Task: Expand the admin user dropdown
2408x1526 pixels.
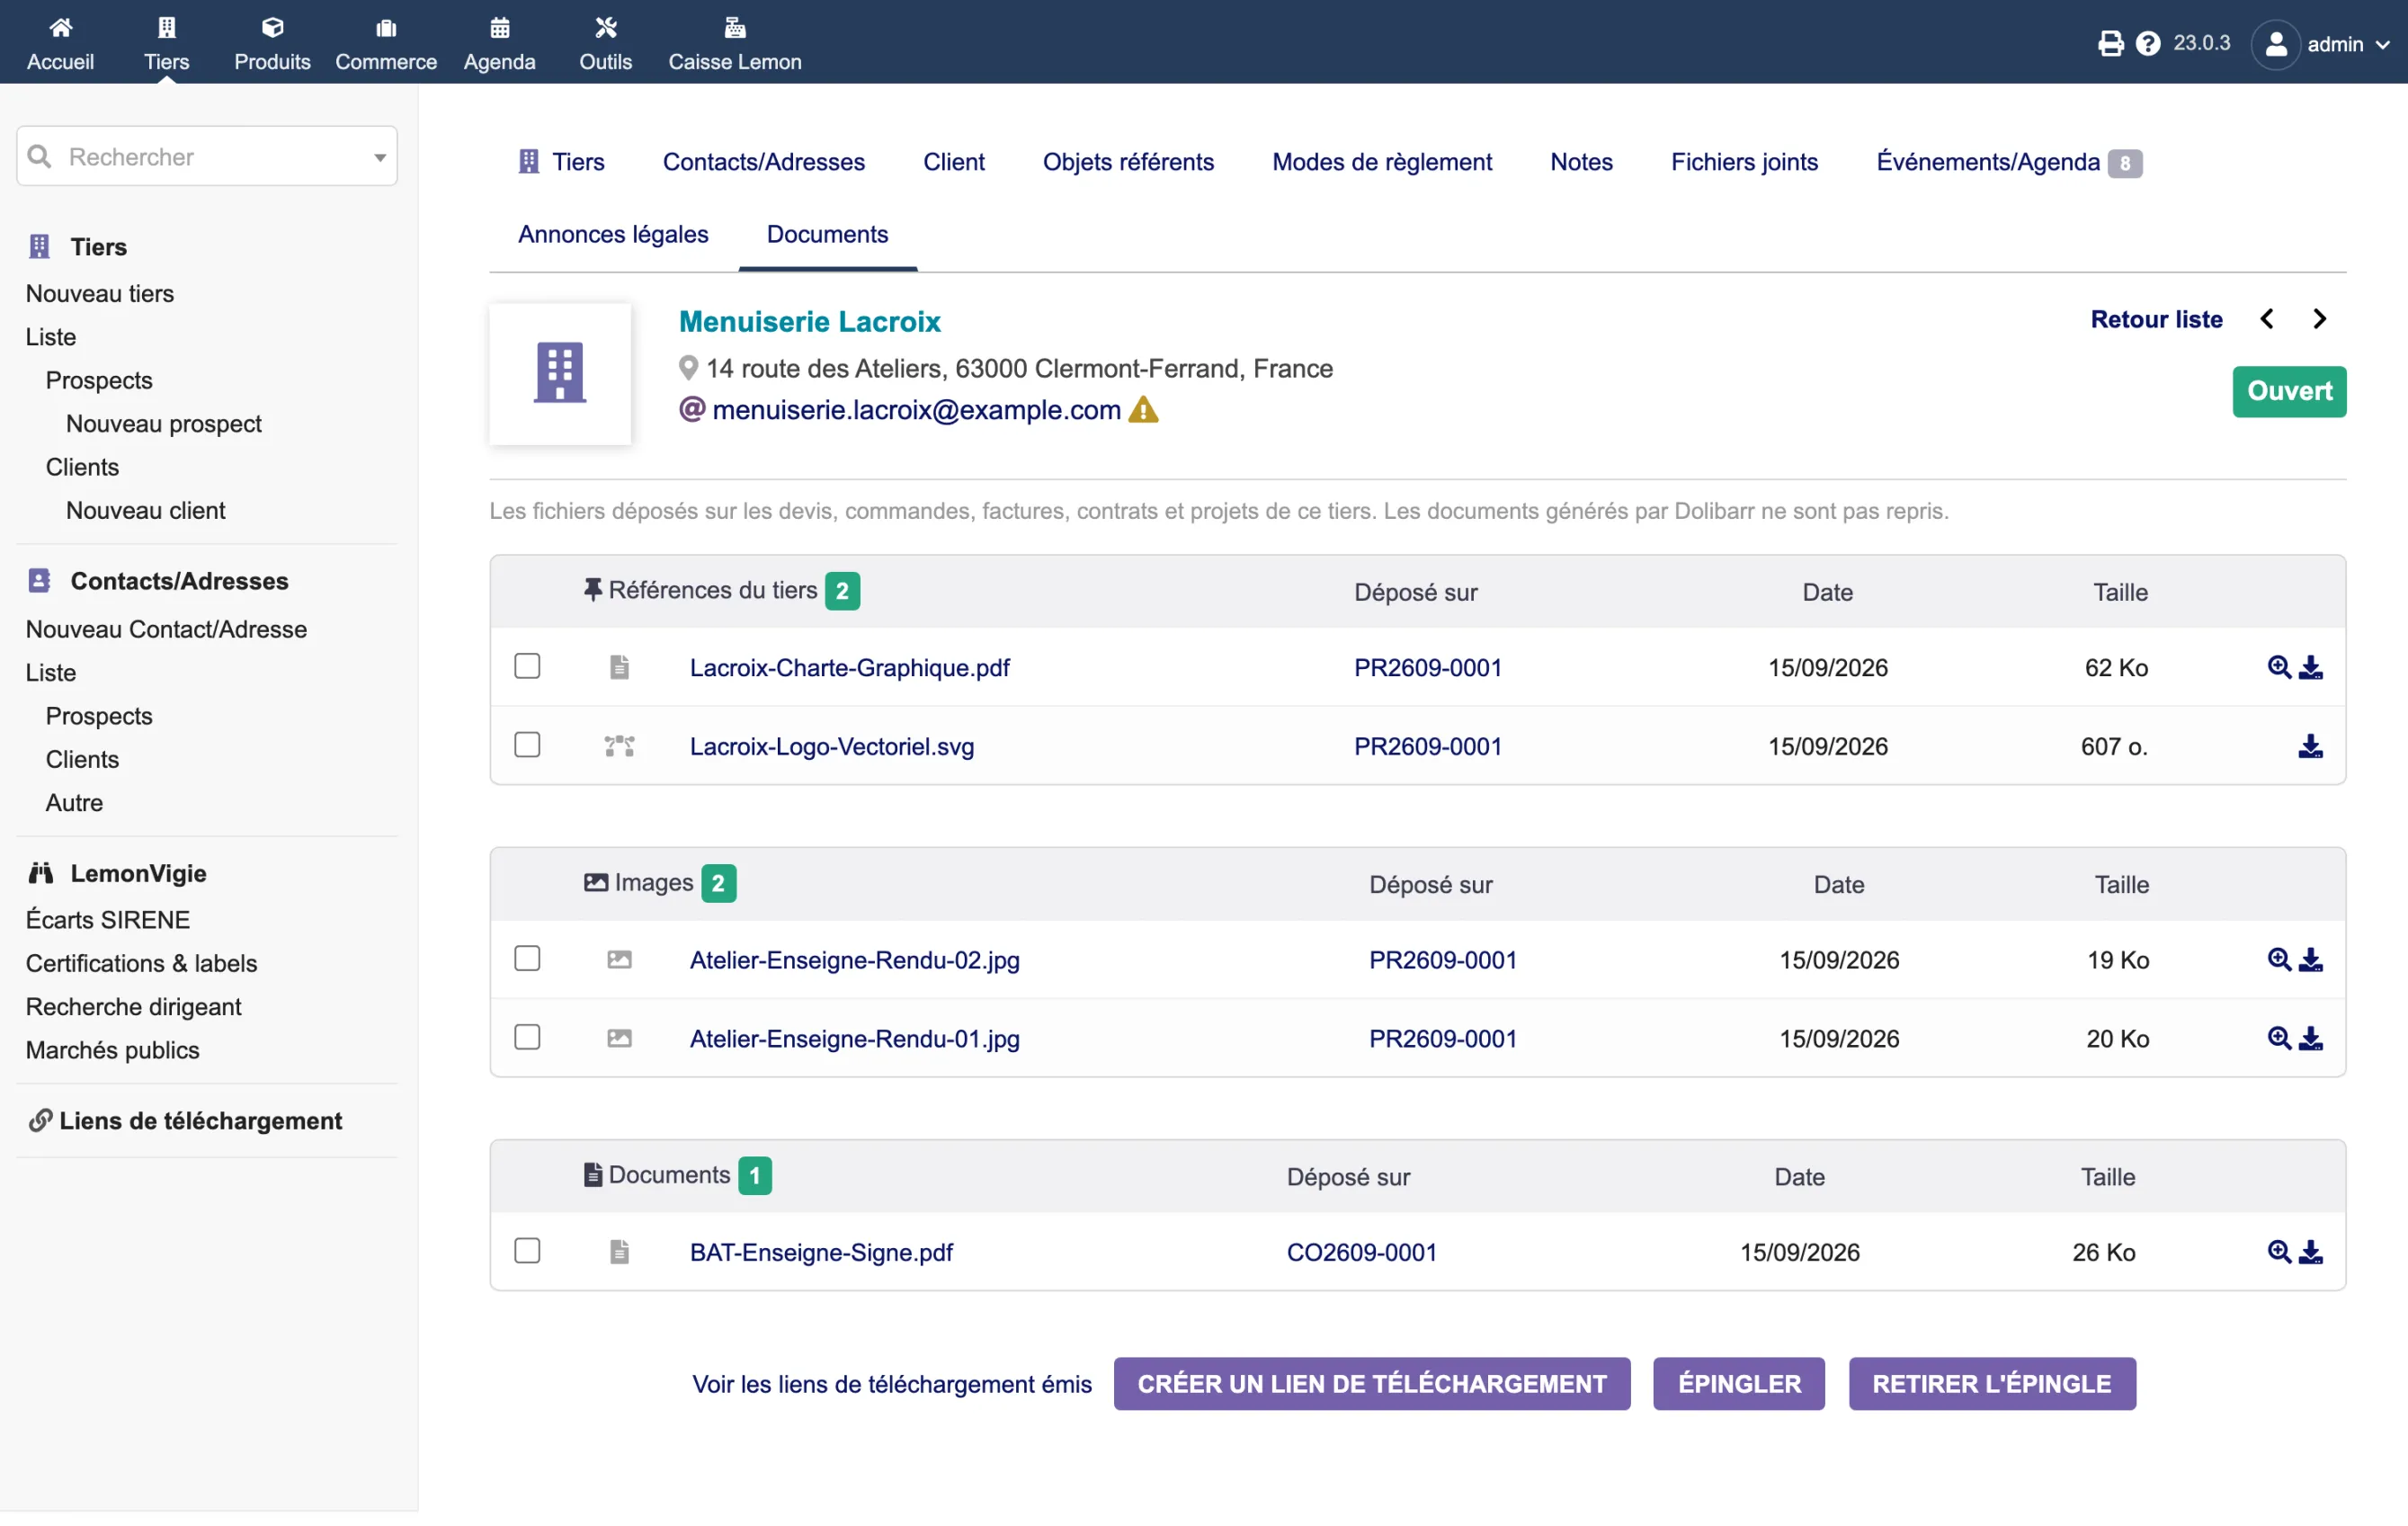Action: (x=2321, y=44)
